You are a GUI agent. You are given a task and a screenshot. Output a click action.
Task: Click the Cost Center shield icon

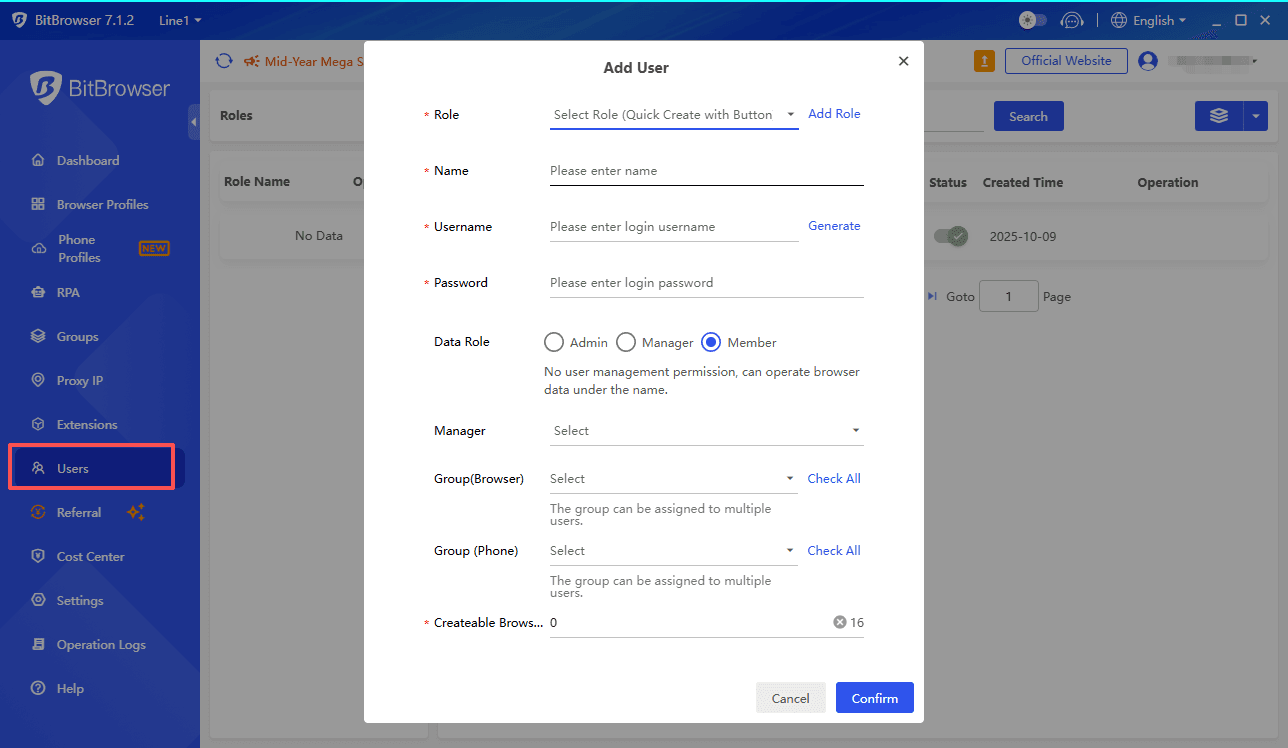(x=38, y=556)
